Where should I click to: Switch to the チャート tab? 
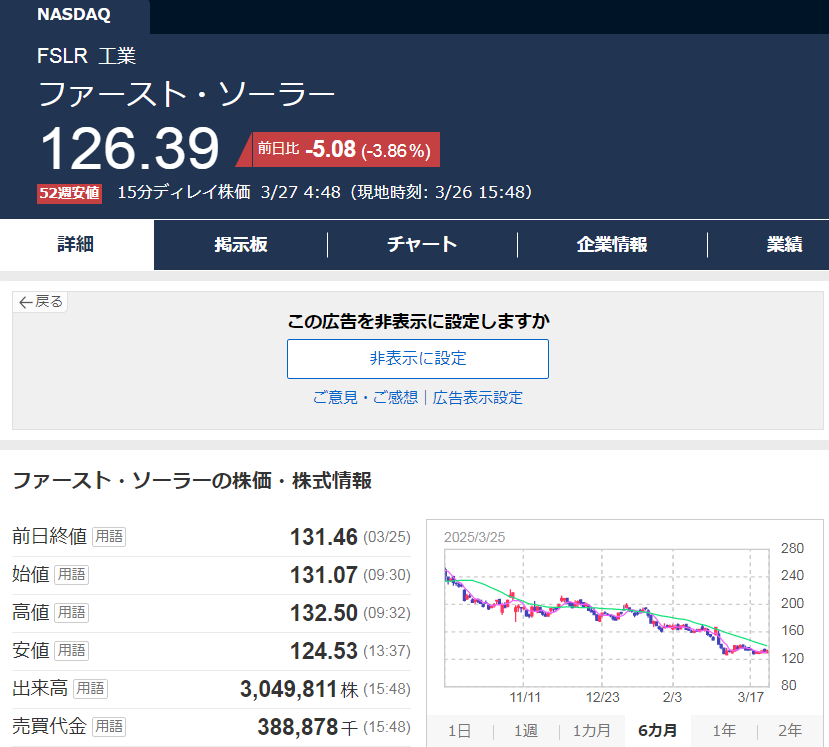click(x=422, y=245)
